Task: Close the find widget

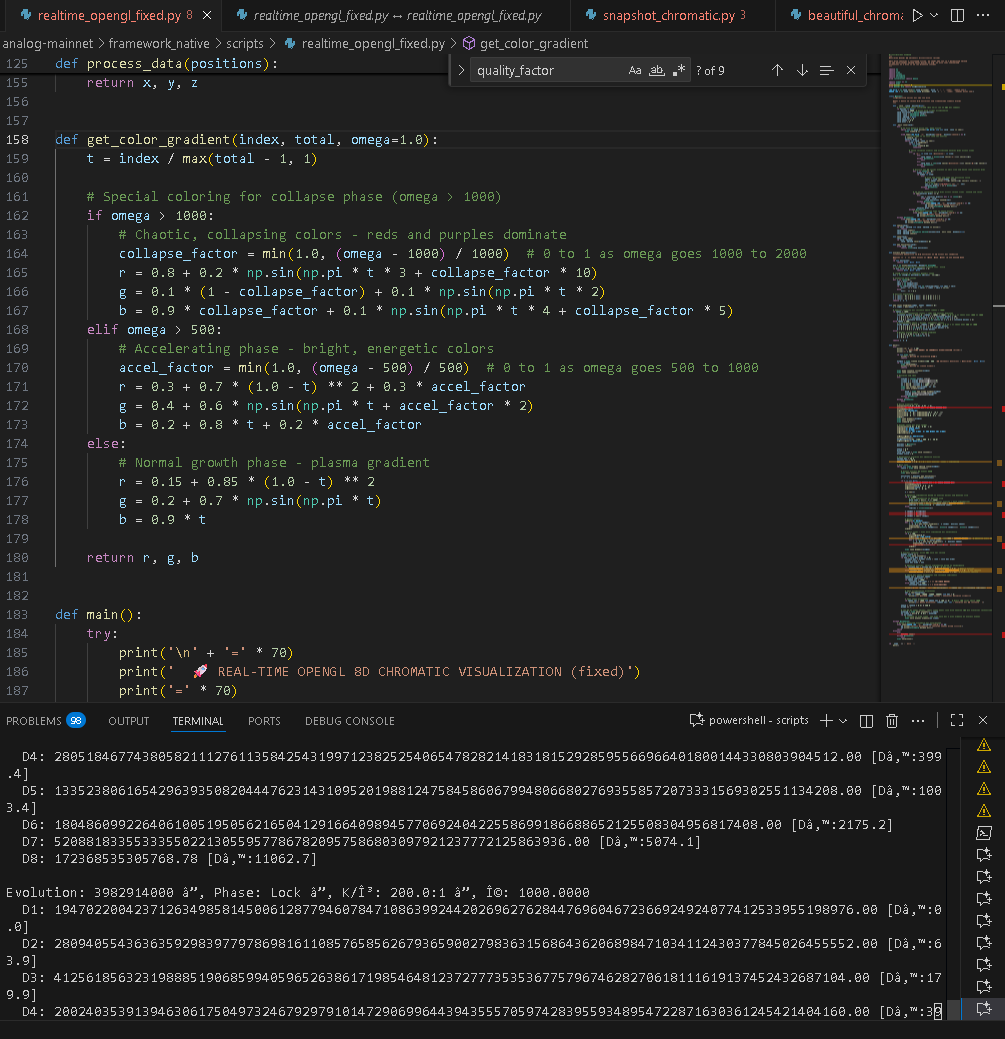Action: pyautogui.click(x=851, y=70)
